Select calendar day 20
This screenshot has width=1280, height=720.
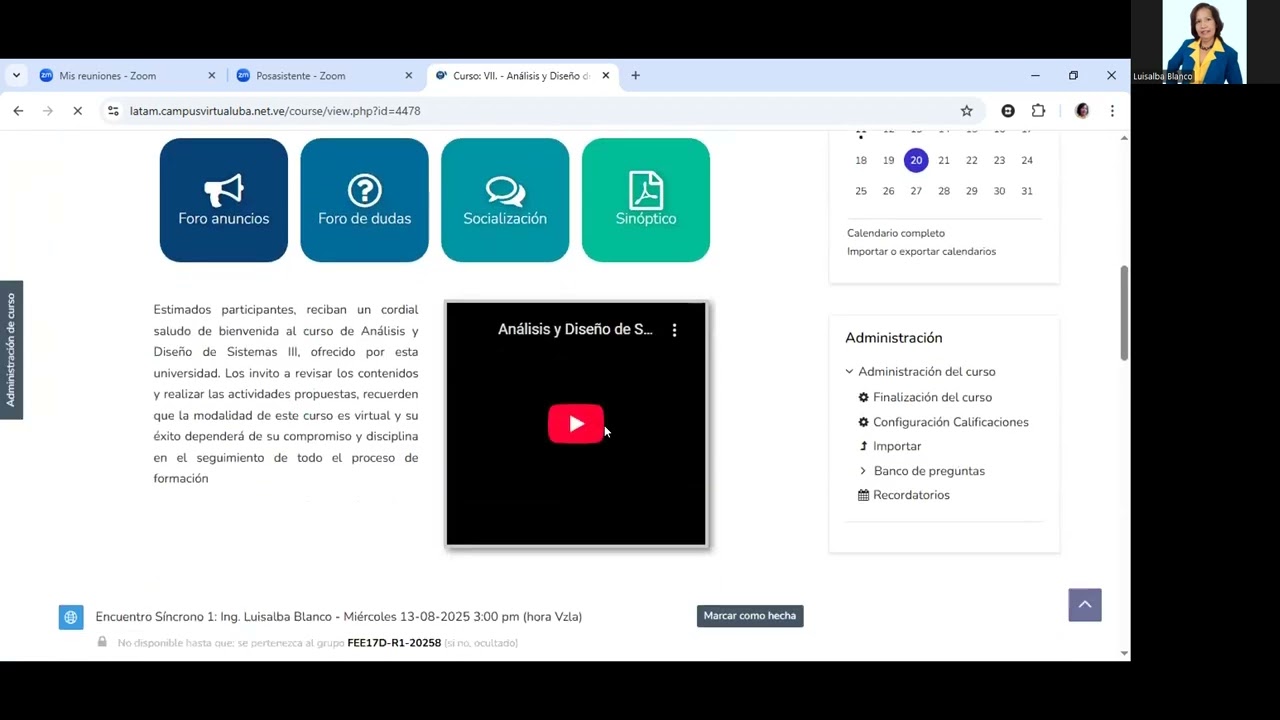[x=916, y=160]
